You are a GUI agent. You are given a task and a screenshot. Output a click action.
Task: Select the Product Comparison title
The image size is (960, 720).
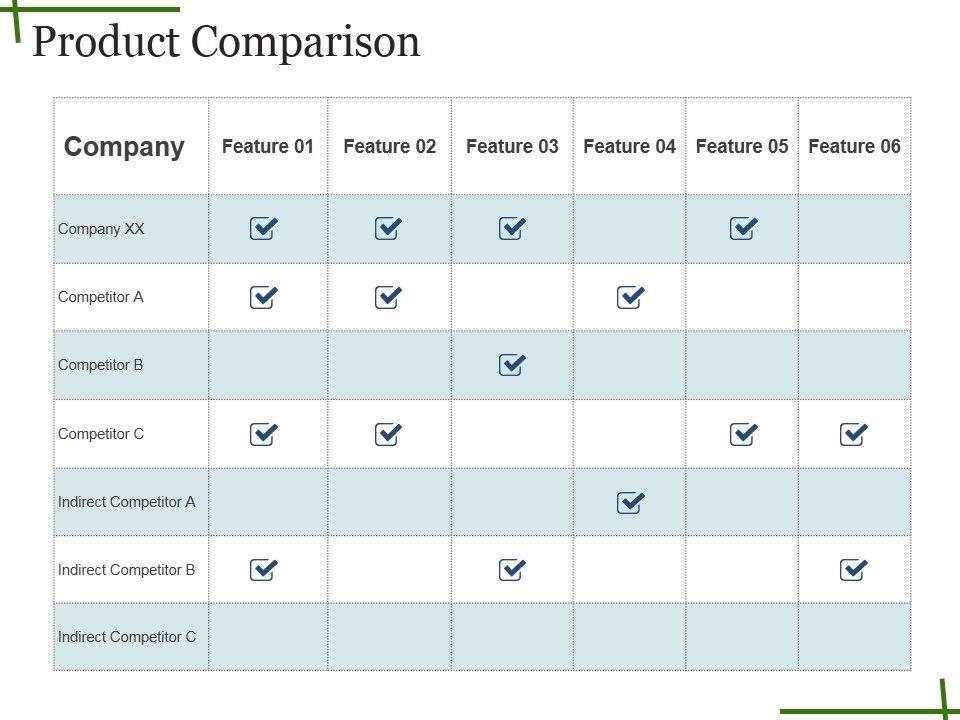[226, 42]
